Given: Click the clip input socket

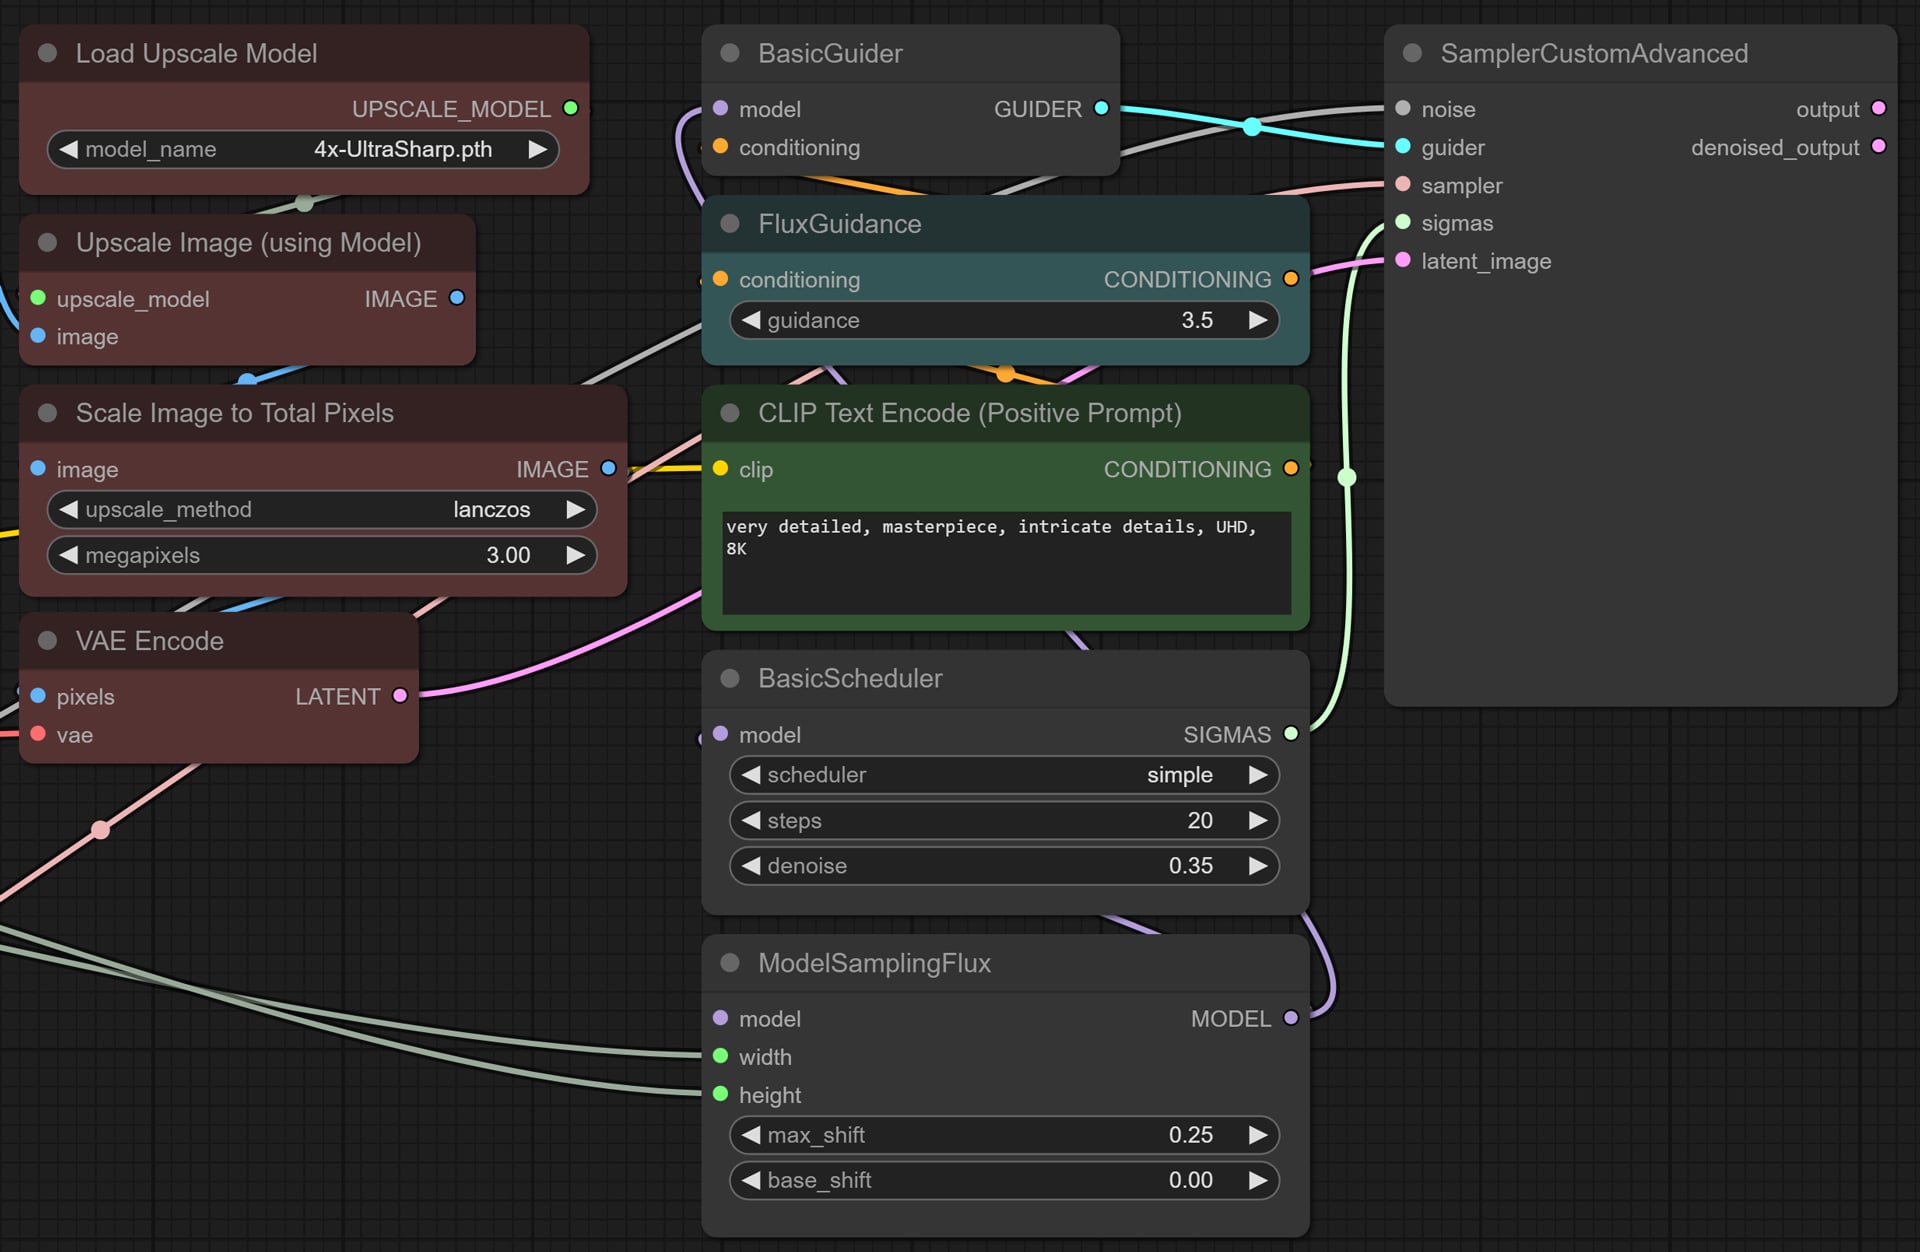Looking at the screenshot, I should [x=720, y=468].
